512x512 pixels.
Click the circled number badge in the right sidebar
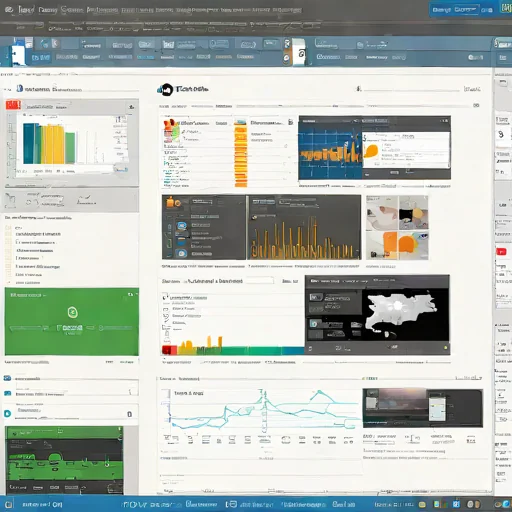click(x=500, y=134)
